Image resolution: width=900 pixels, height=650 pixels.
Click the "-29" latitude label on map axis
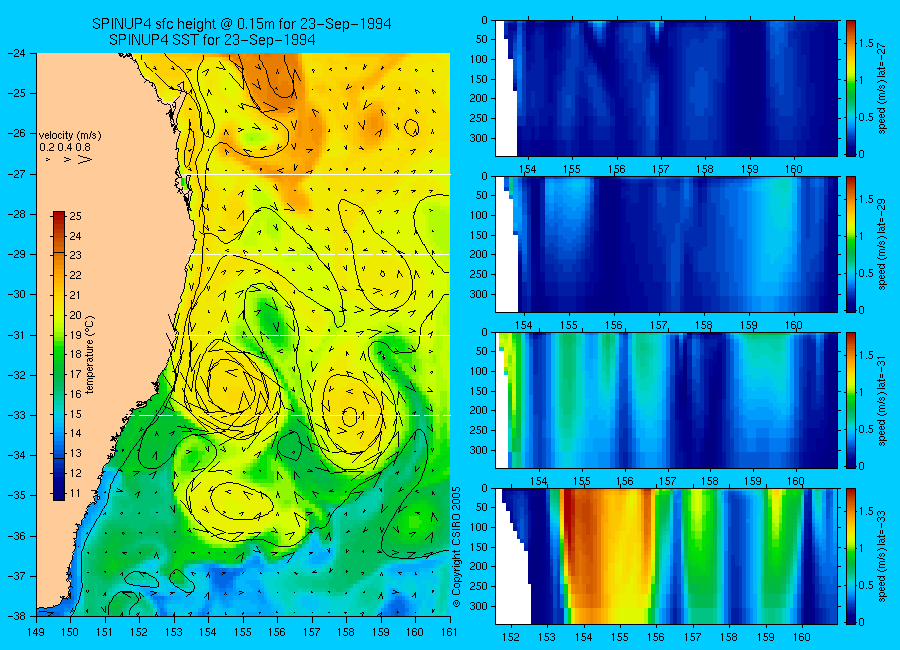tap(17, 254)
